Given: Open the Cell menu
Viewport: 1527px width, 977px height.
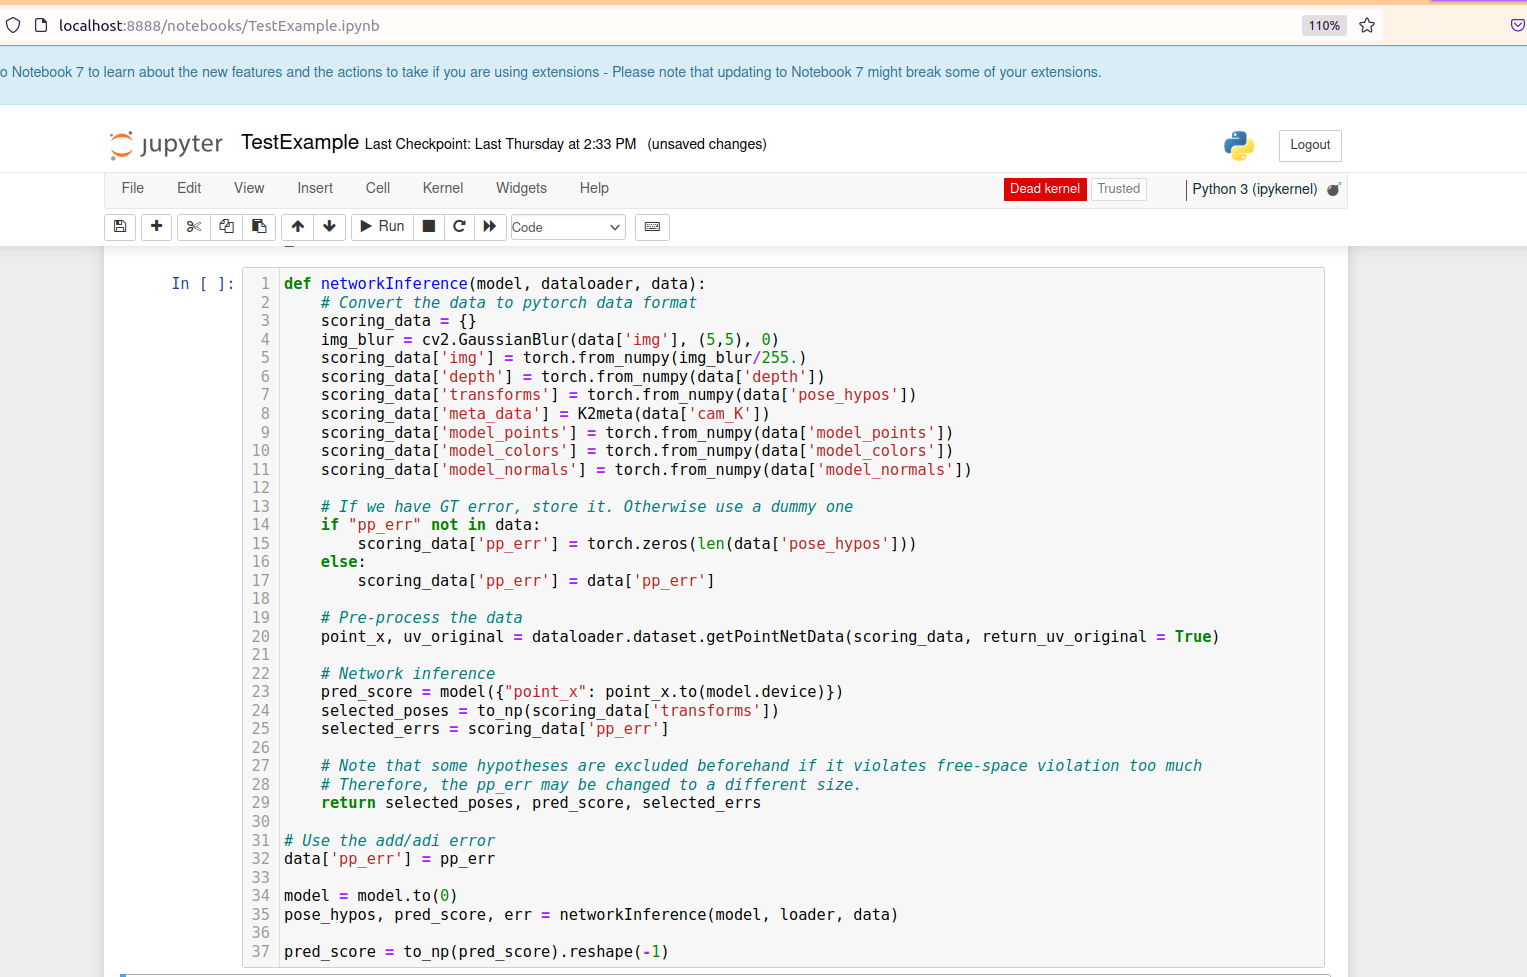Looking at the screenshot, I should tap(377, 188).
